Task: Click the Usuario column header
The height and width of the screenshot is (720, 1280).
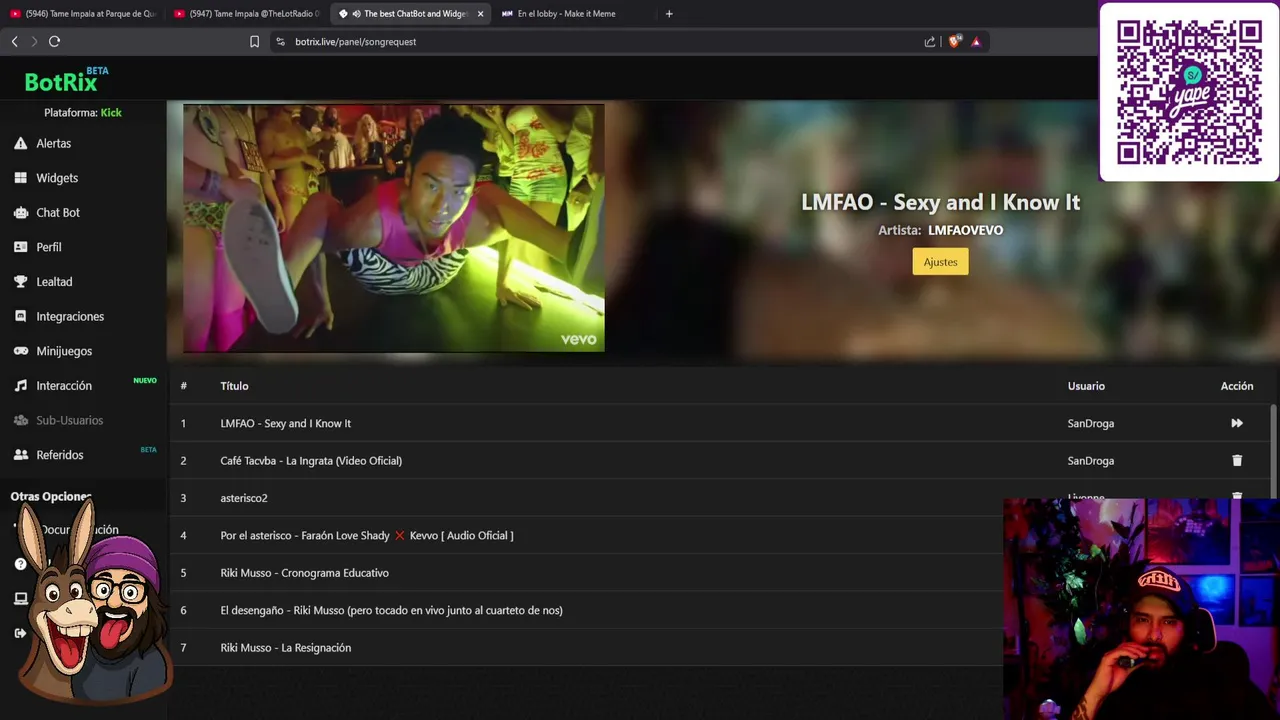Action: click(x=1086, y=386)
